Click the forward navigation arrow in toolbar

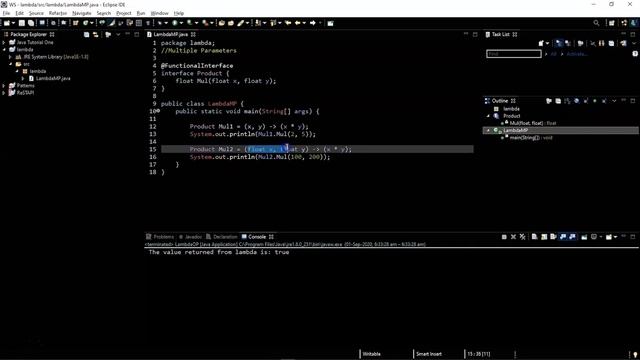[x=313, y=23]
